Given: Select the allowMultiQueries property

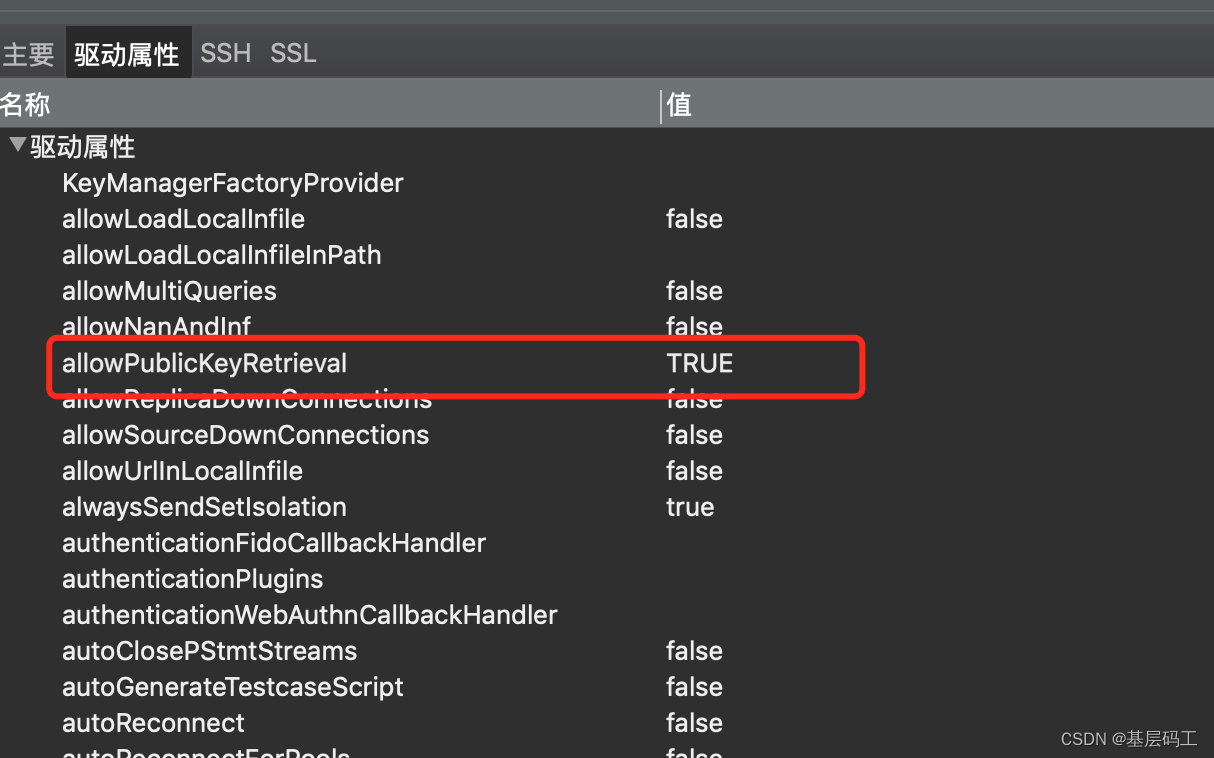Looking at the screenshot, I should [x=169, y=291].
